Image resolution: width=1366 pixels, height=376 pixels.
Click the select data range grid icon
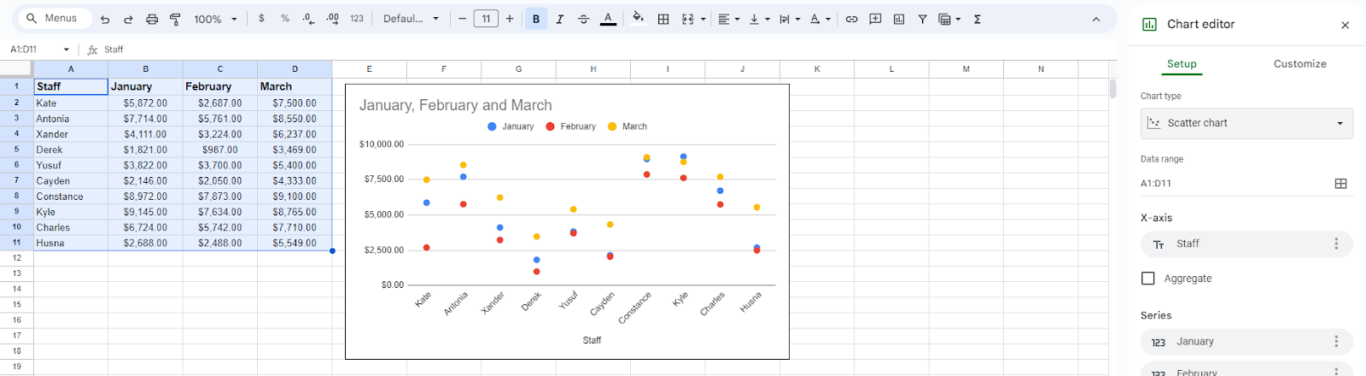(1341, 184)
